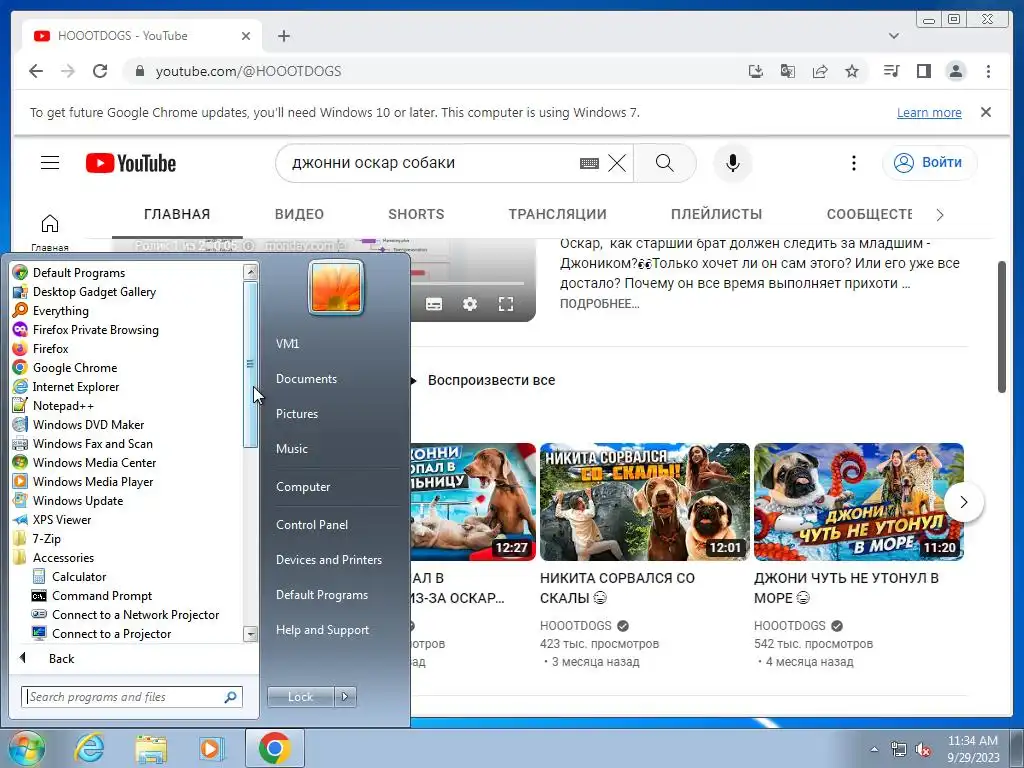This screenshot has height=768, width=1024.
Task: Go back in Chrome
Action: [36, 71]
